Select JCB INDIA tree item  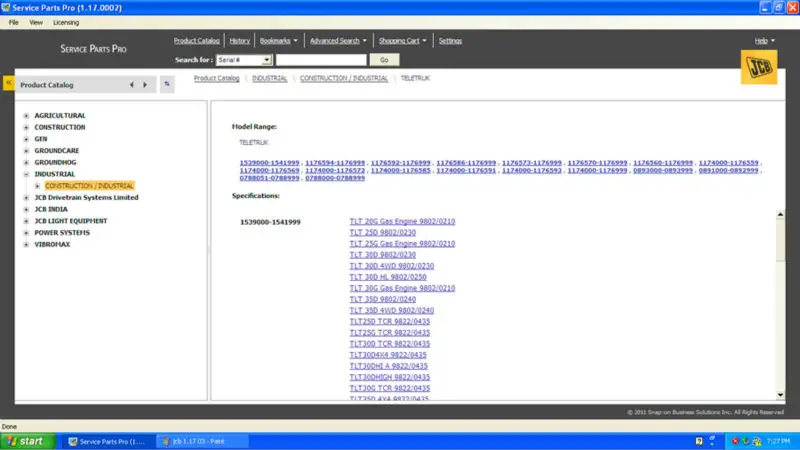[51, 209]
